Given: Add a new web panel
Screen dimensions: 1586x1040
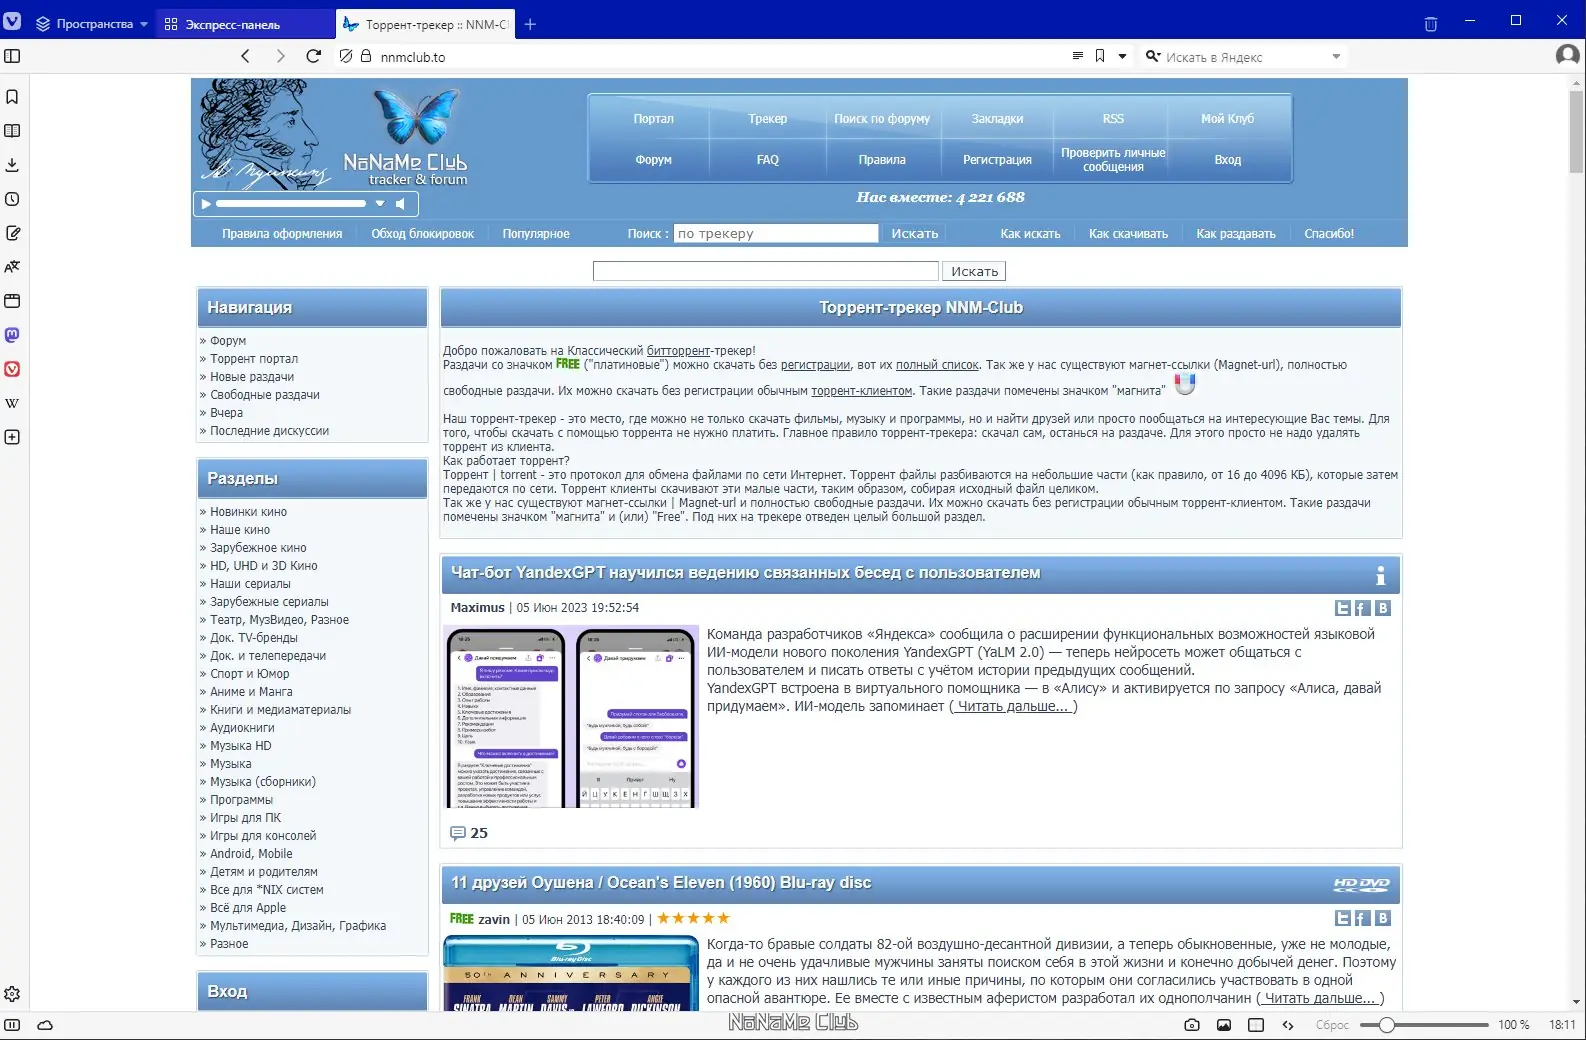Looking at the screenshot, I should coord(12,437).
